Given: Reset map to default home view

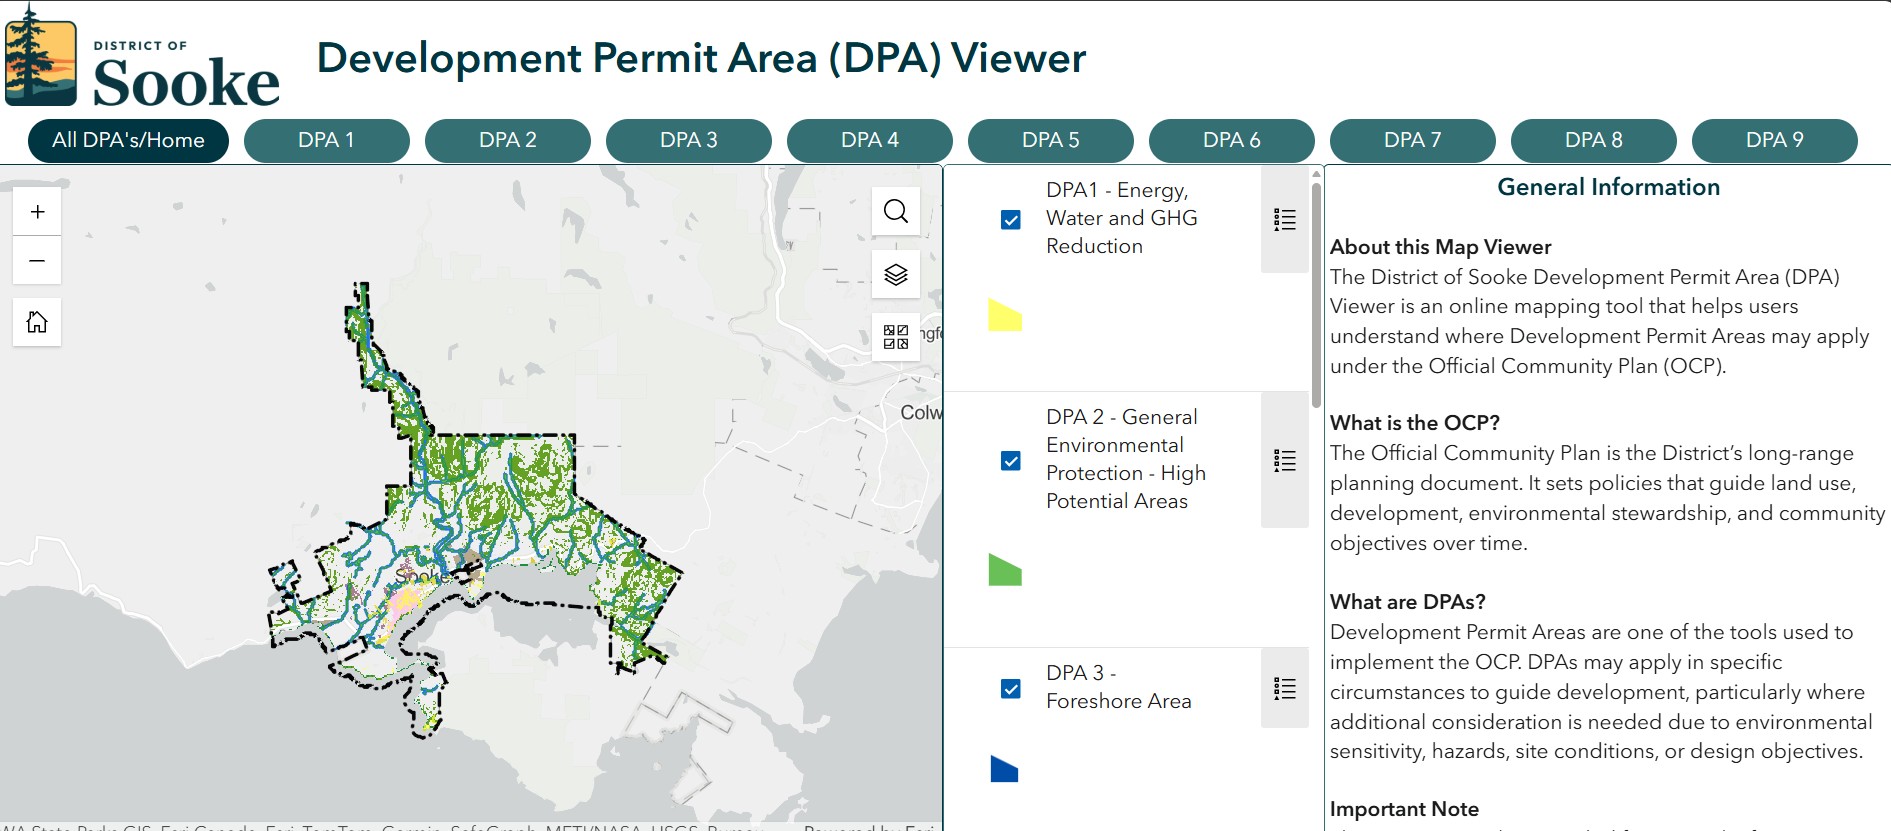Looking at the screenshot, I should click(37, 322).
